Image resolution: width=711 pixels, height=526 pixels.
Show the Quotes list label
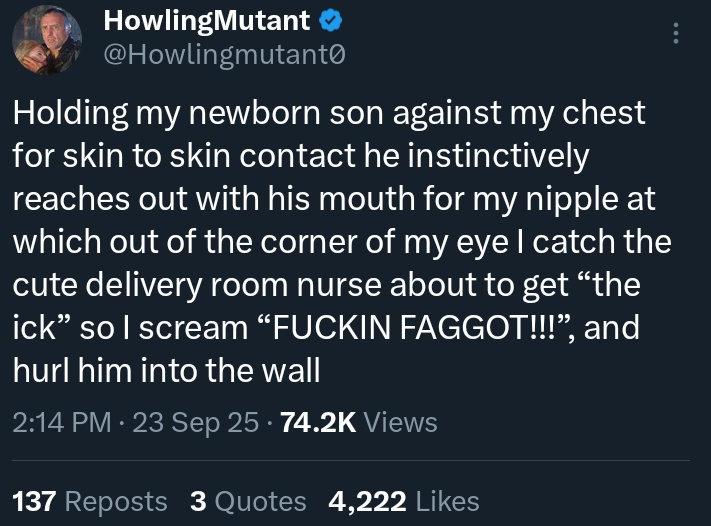(260, 500)
